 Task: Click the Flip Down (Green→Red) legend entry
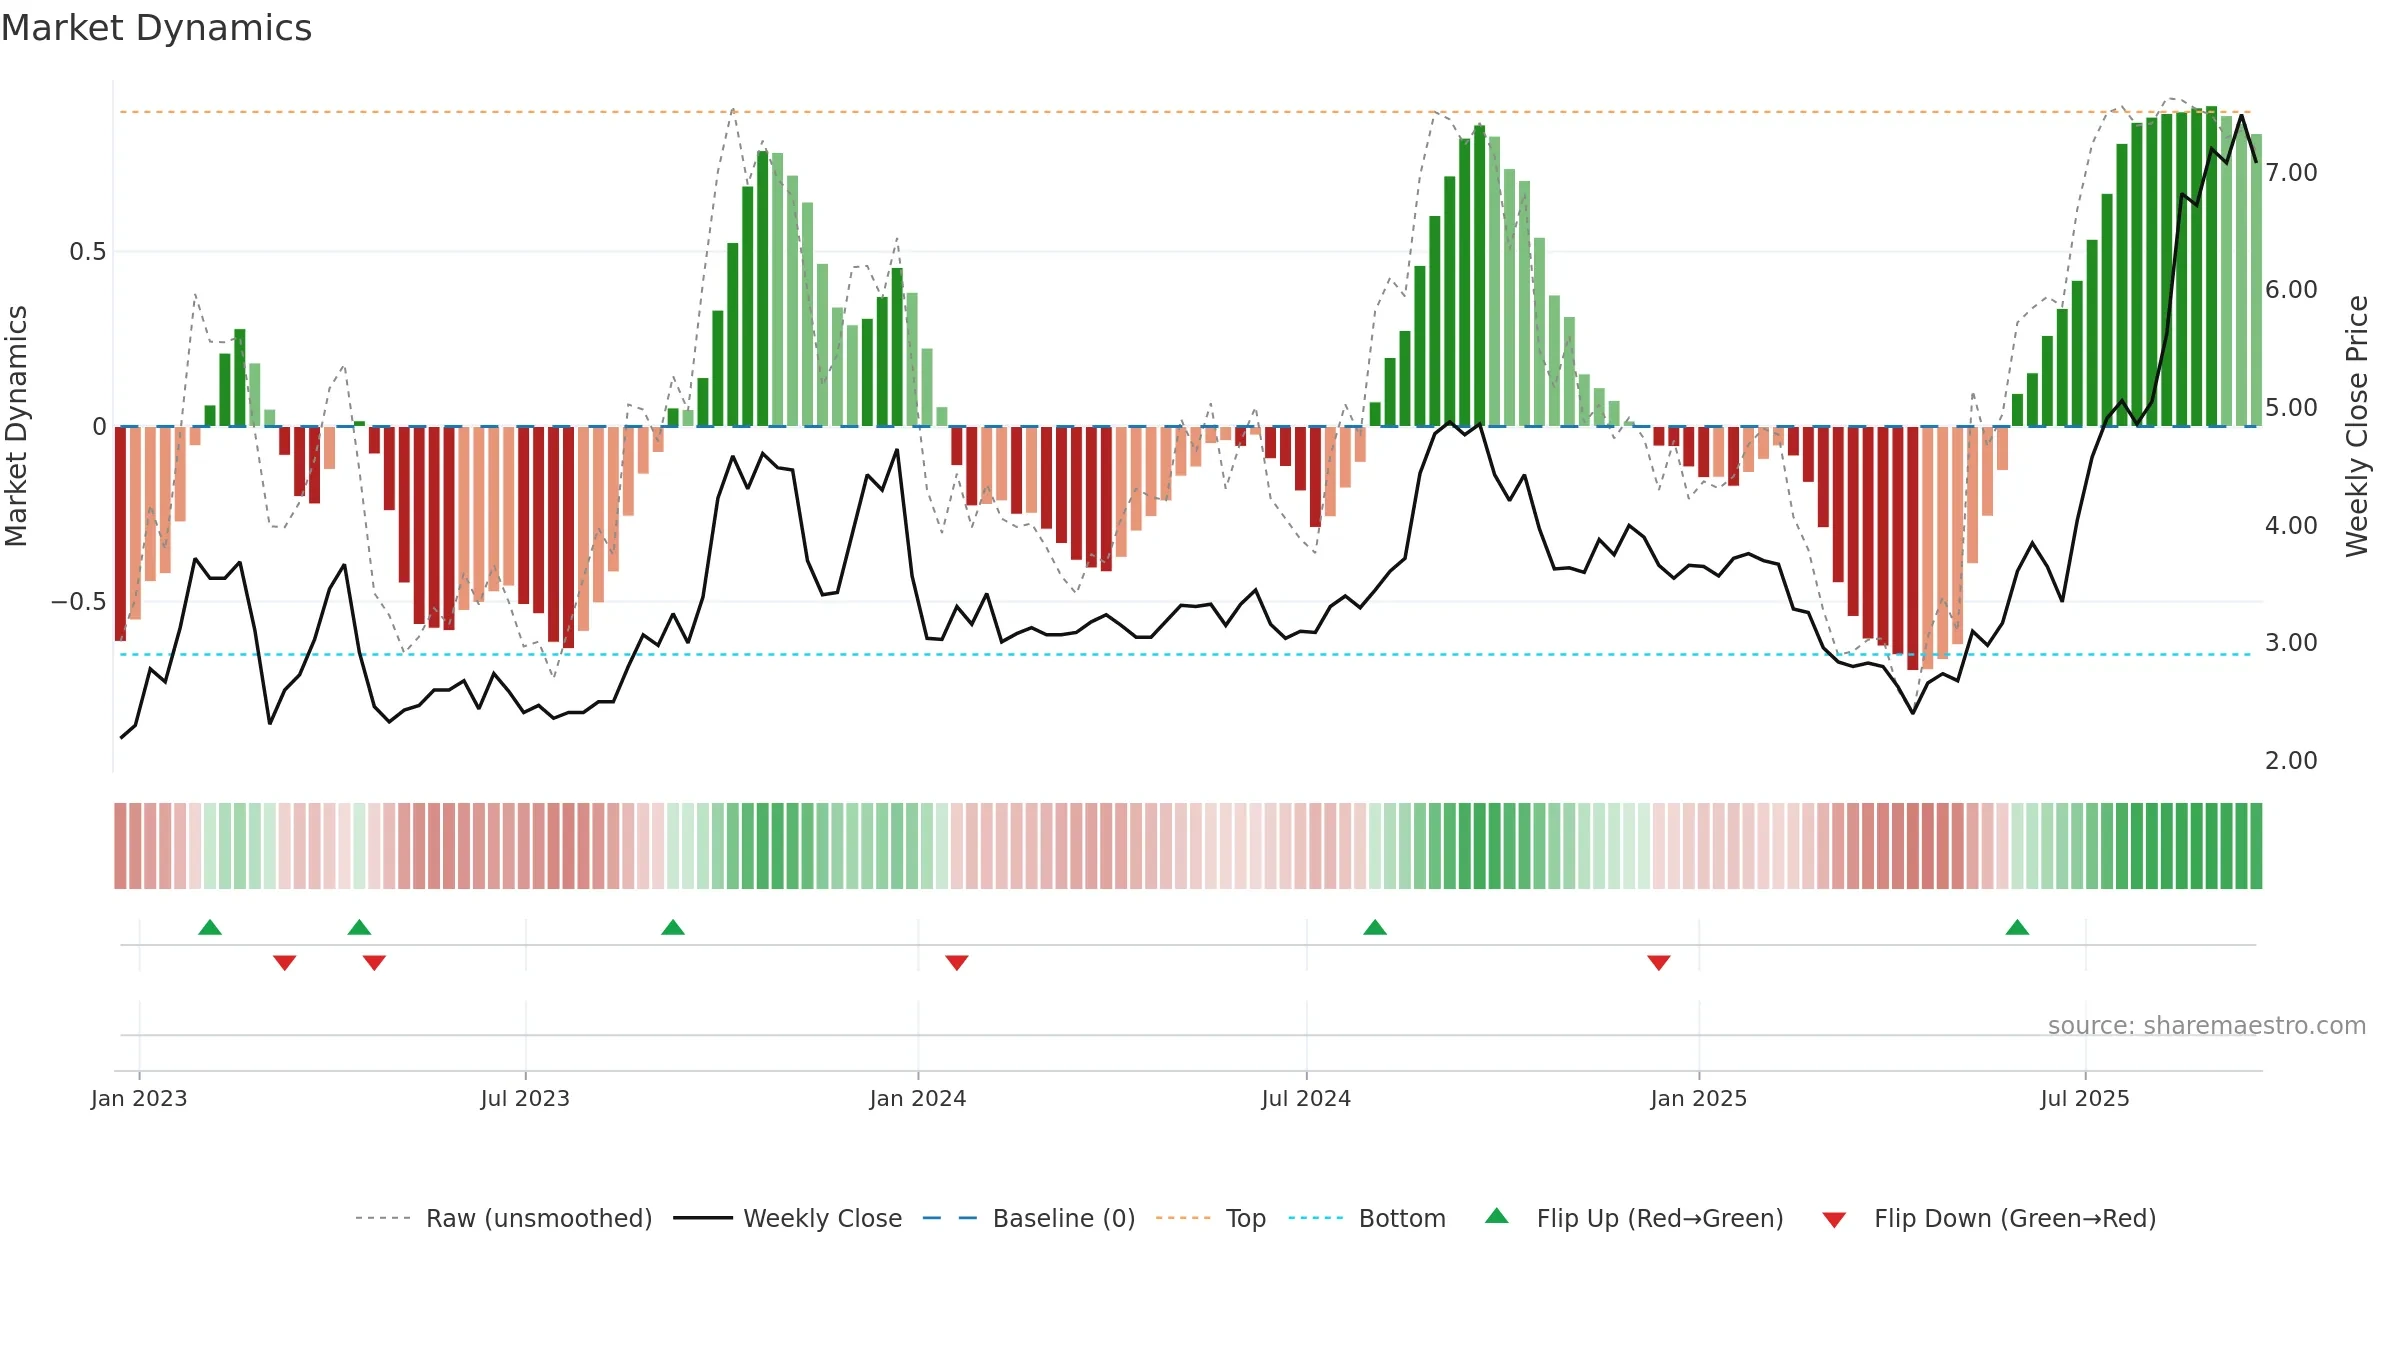1989,1218
